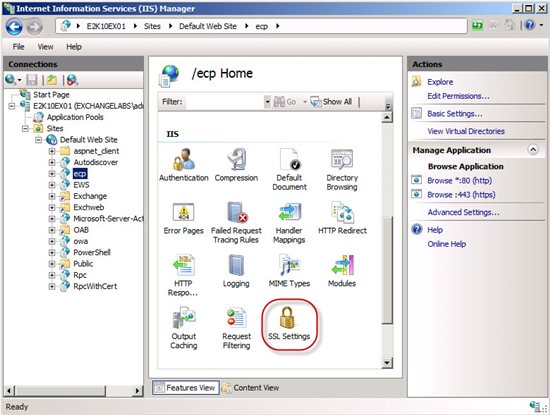The width and height of the screenshot is (550, 415).
Task: Click the Refresh page toolbar icon
Action: [477, 26]
